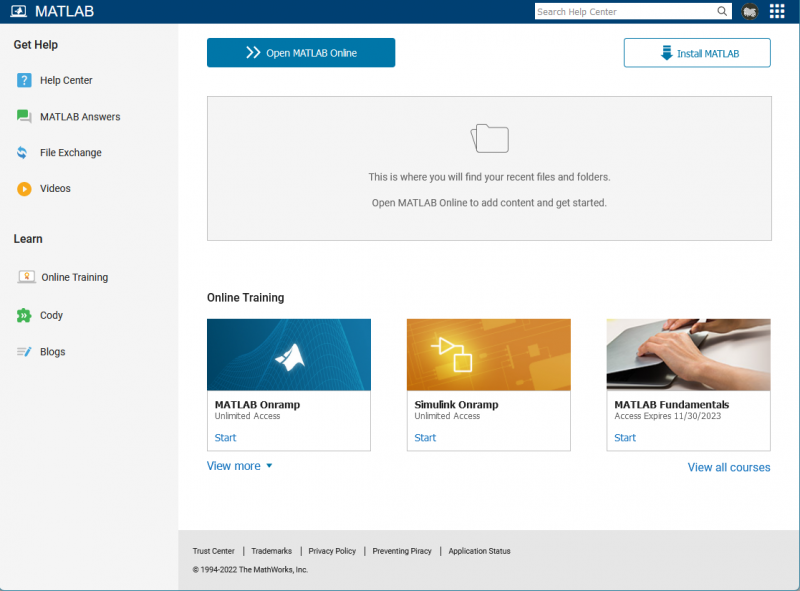Click MATLAB Fundamentals course title
Viewport: 800px width, 591px height.
pyautogui.click(x=671, y=404)
